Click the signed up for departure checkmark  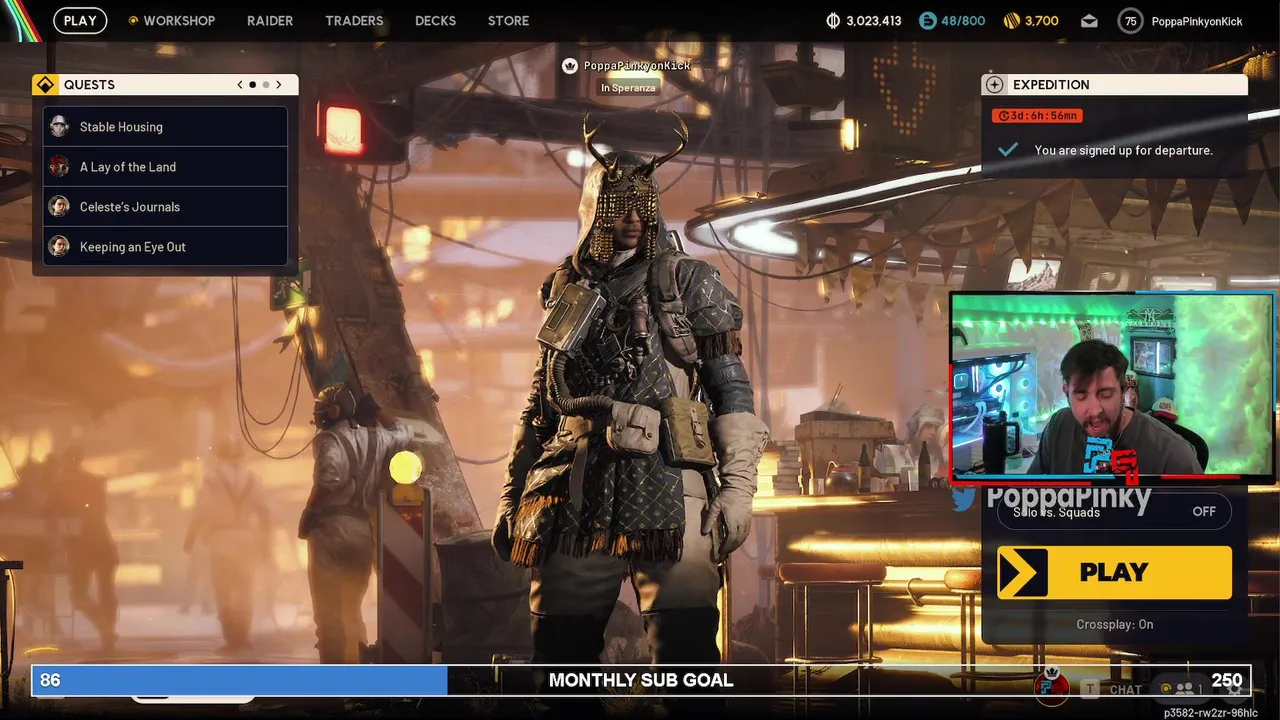pos(1008,150)
